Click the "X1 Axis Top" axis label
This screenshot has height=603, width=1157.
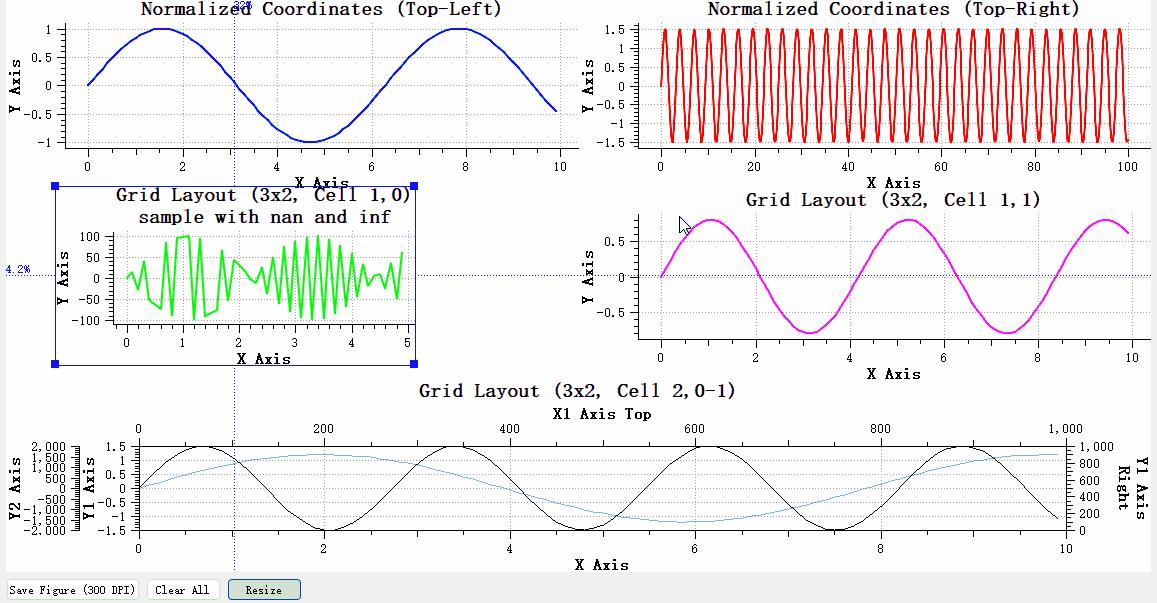coord(602,414)
